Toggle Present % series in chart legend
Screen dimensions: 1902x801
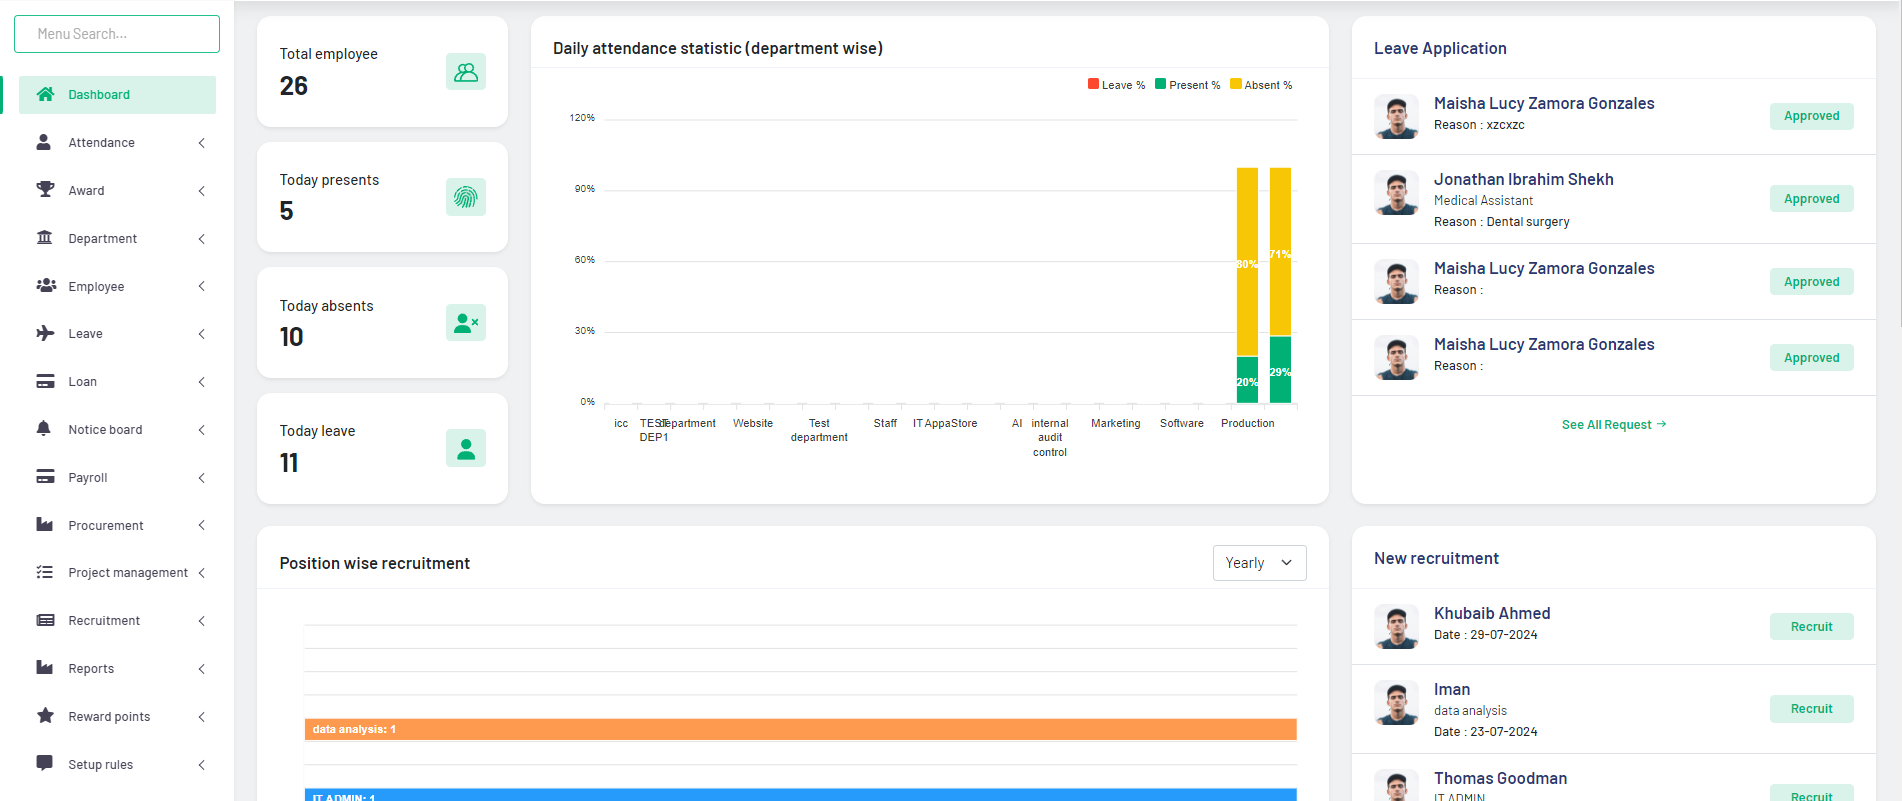(x=1187, y=85)
